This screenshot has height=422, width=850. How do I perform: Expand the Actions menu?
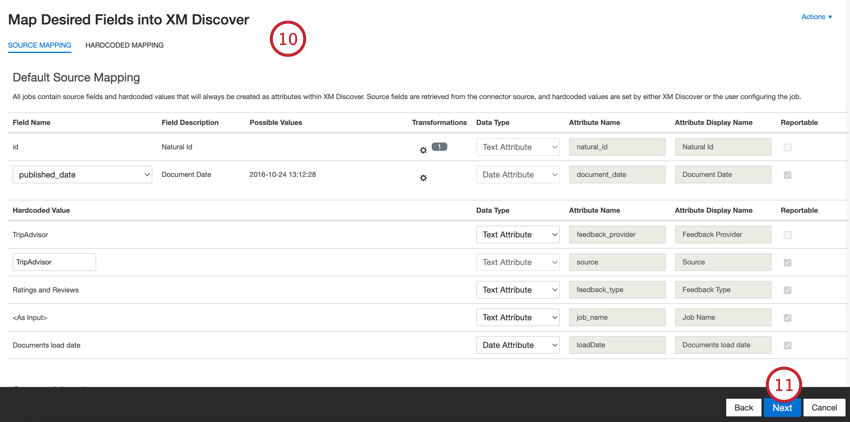[x=816, y=17]
